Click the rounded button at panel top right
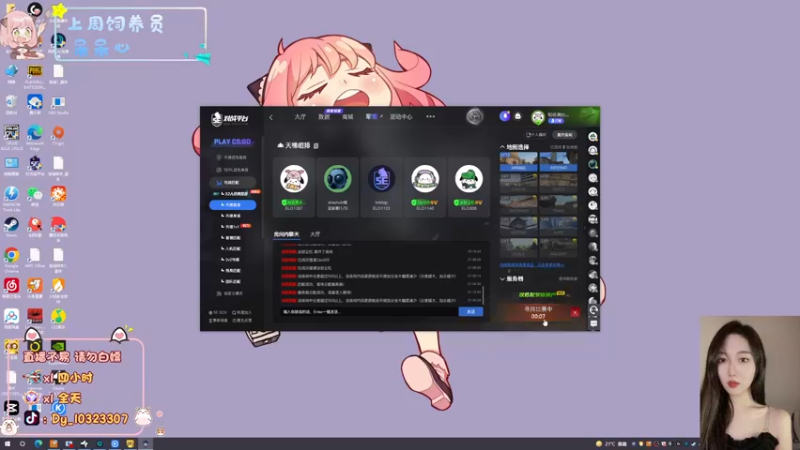 point(565,135)
